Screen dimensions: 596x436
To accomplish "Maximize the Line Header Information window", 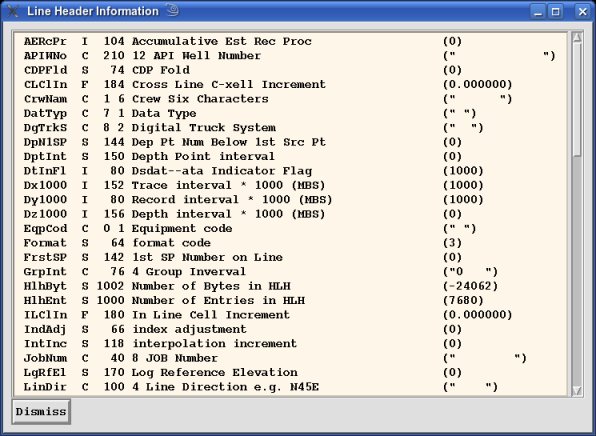I will click(556, 12).
